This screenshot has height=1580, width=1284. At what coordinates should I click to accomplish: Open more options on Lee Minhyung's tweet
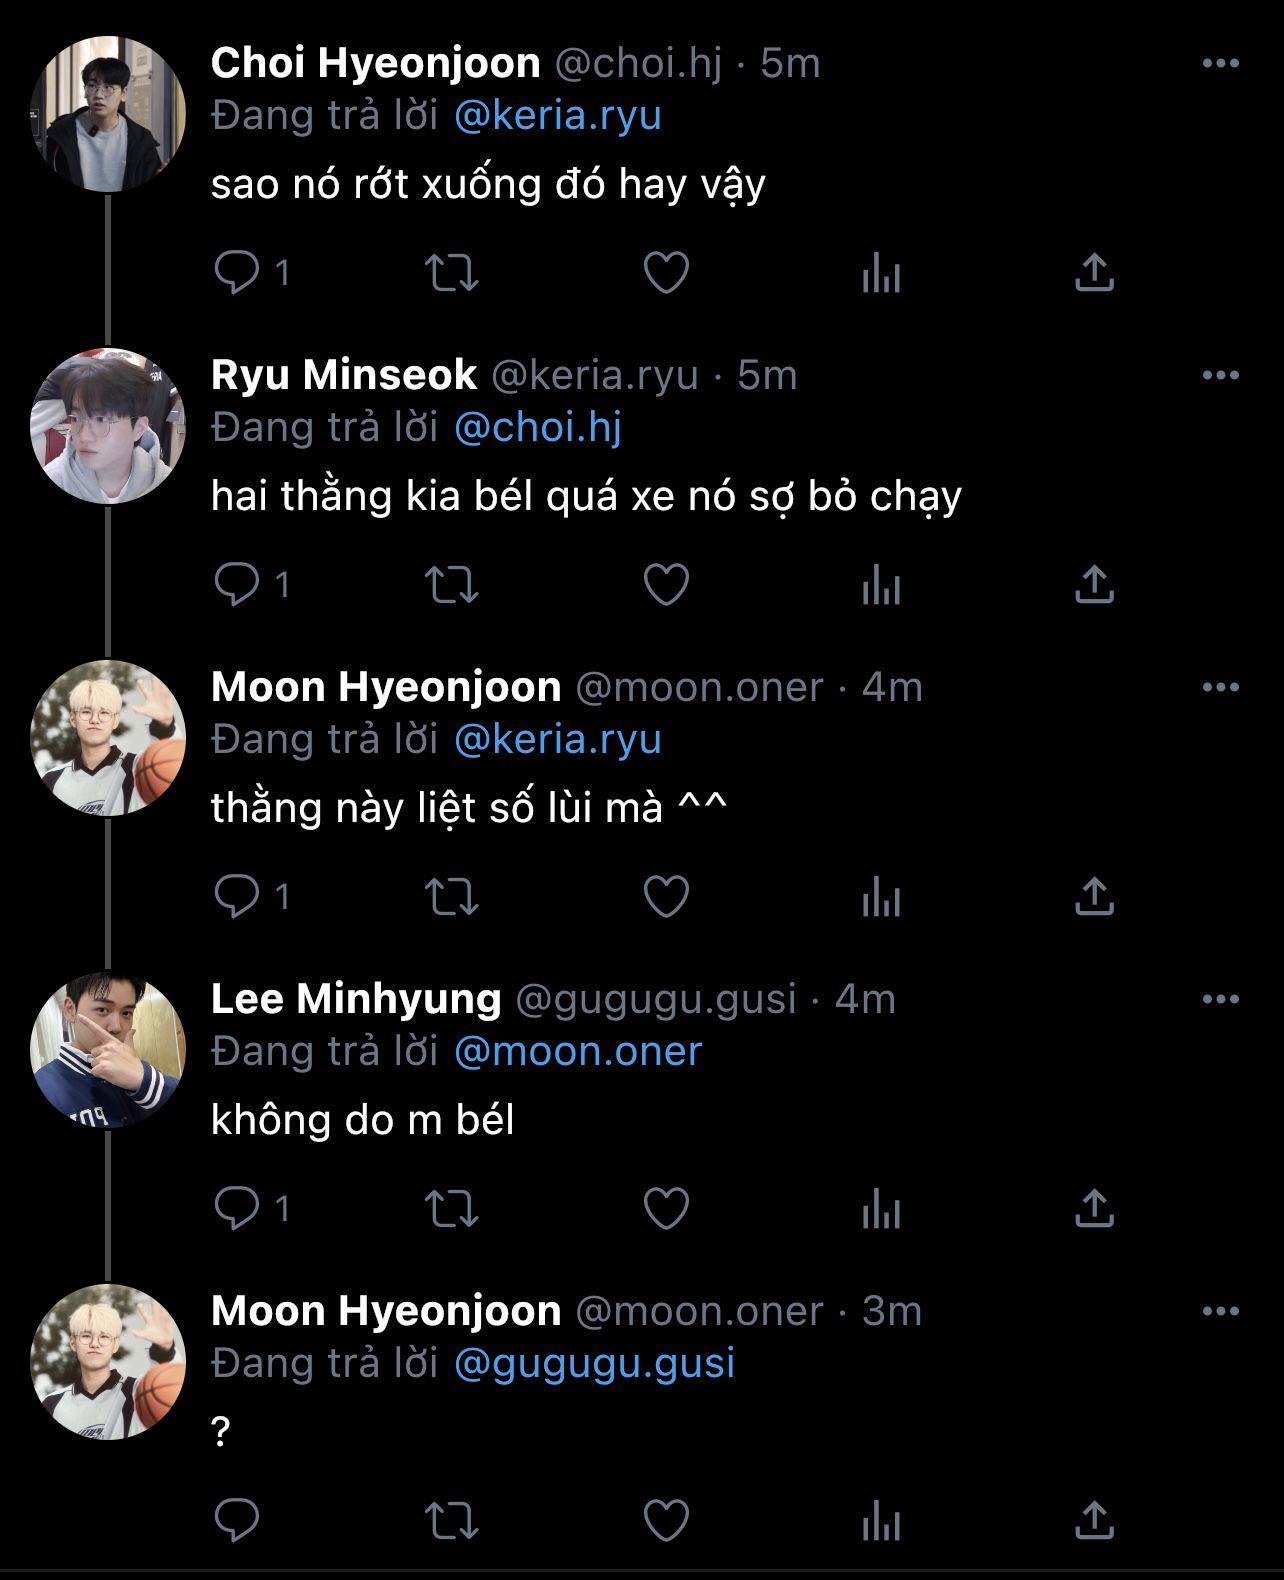1220,999
